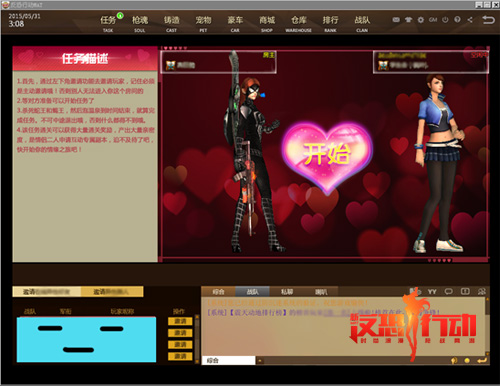The width and height of the screenshot is (500, 386).
Task: Open the 任务 TASK menu
Action: tap(108, 24)
